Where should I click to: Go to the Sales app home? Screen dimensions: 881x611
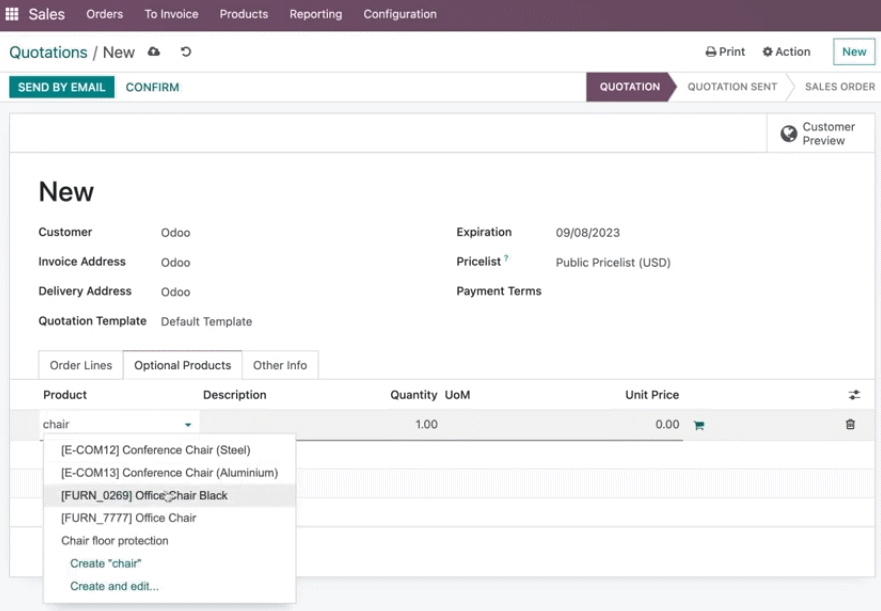(47, 14)
